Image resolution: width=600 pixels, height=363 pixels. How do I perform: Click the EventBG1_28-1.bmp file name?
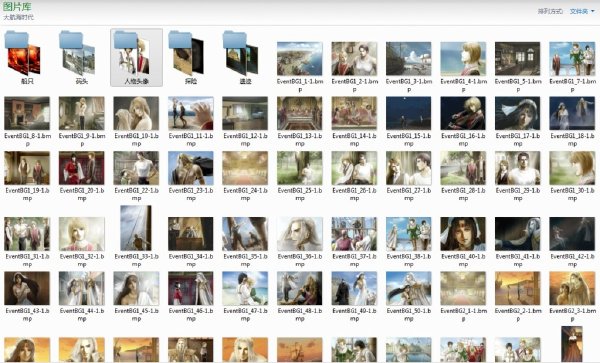pyautogui.click(x=463, y=194)
